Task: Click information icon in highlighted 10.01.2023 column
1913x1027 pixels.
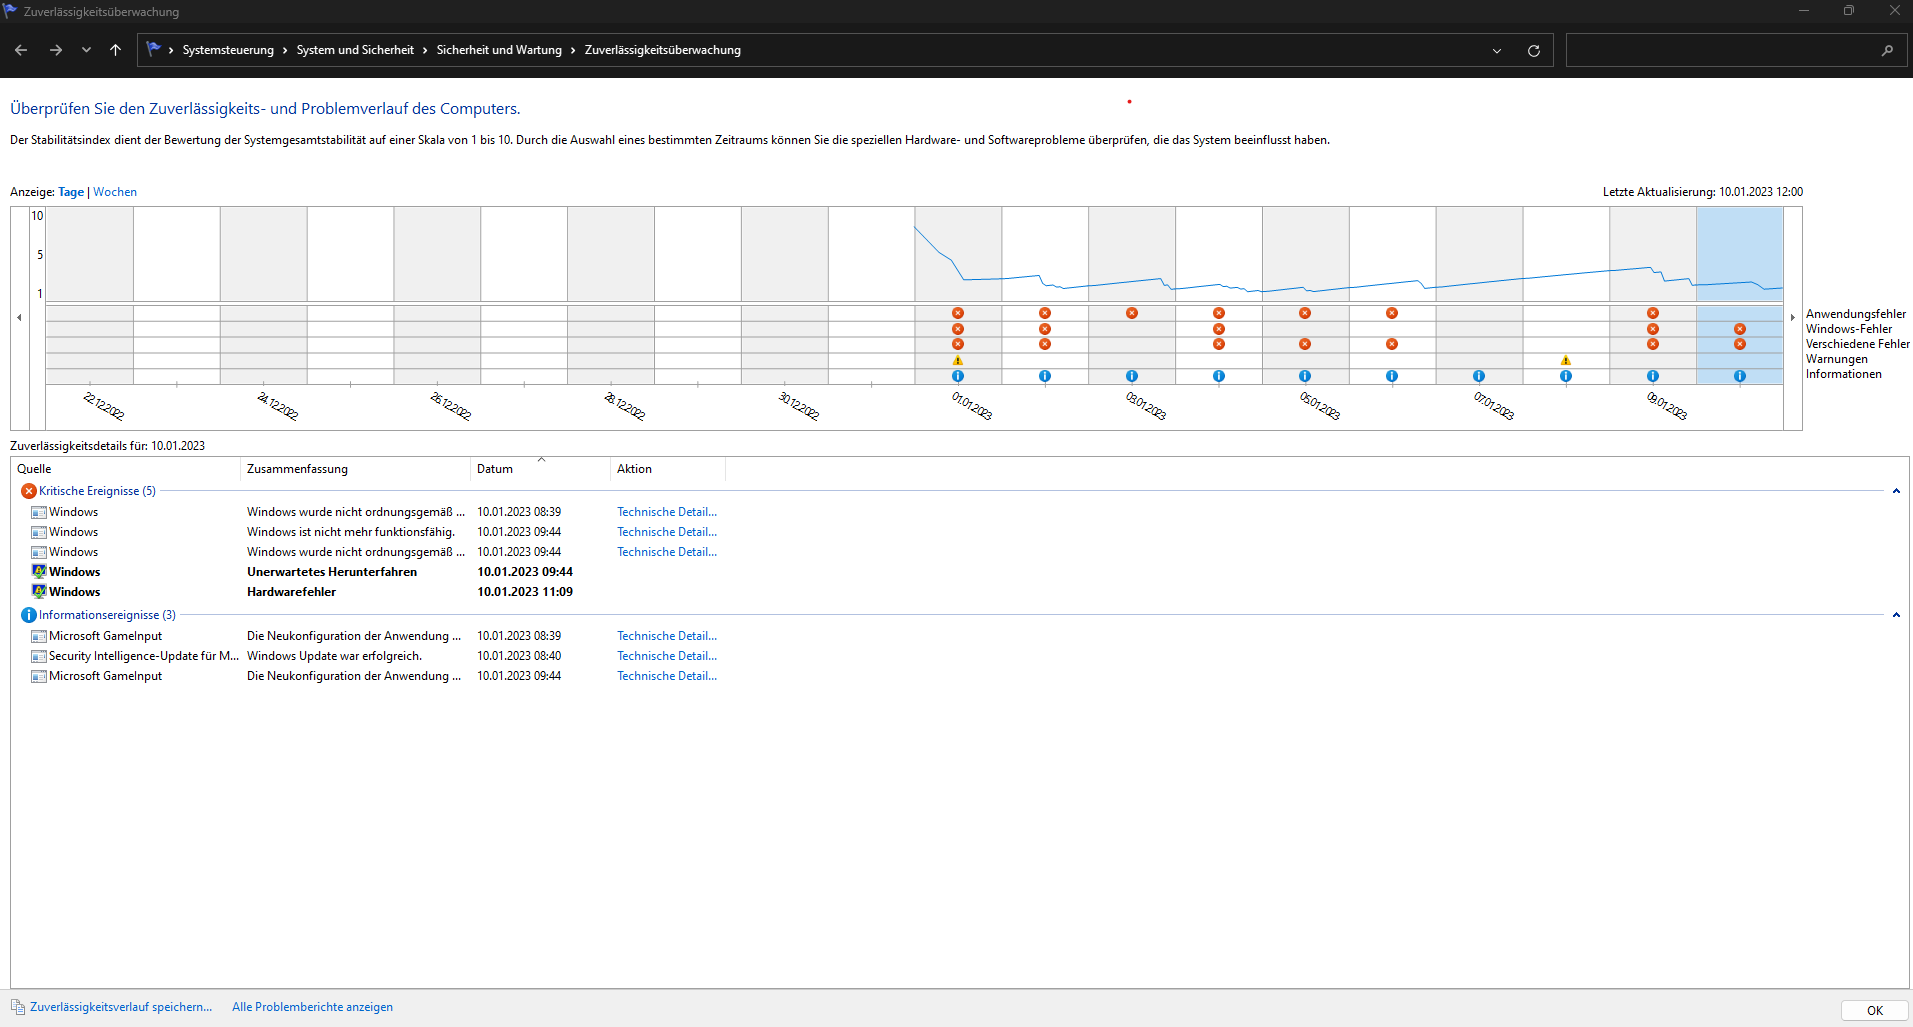Action: 1740,376
